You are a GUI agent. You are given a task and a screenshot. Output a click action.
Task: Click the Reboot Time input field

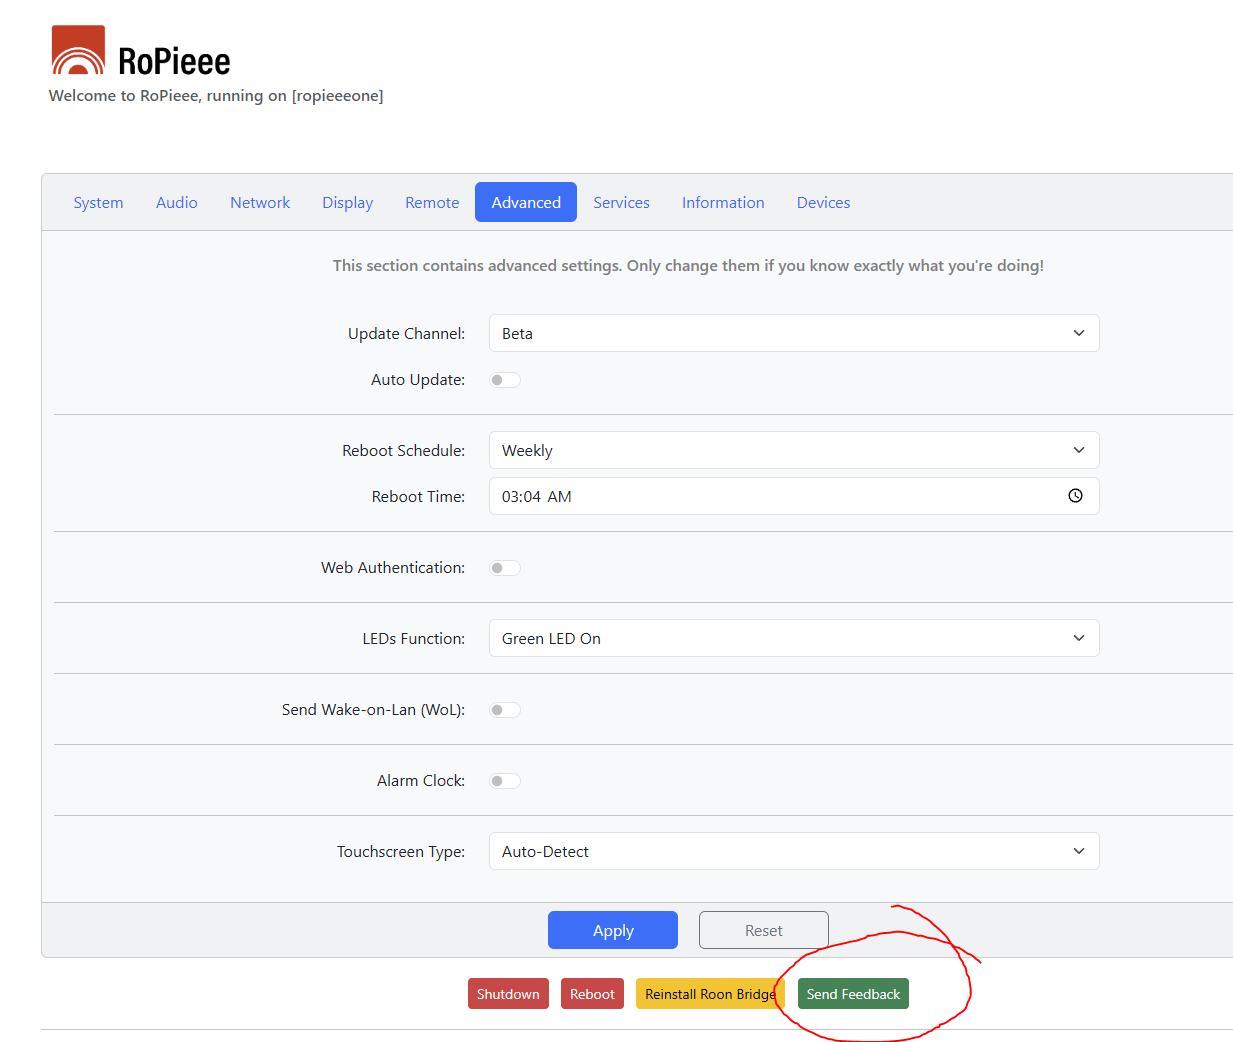(760, 496)
